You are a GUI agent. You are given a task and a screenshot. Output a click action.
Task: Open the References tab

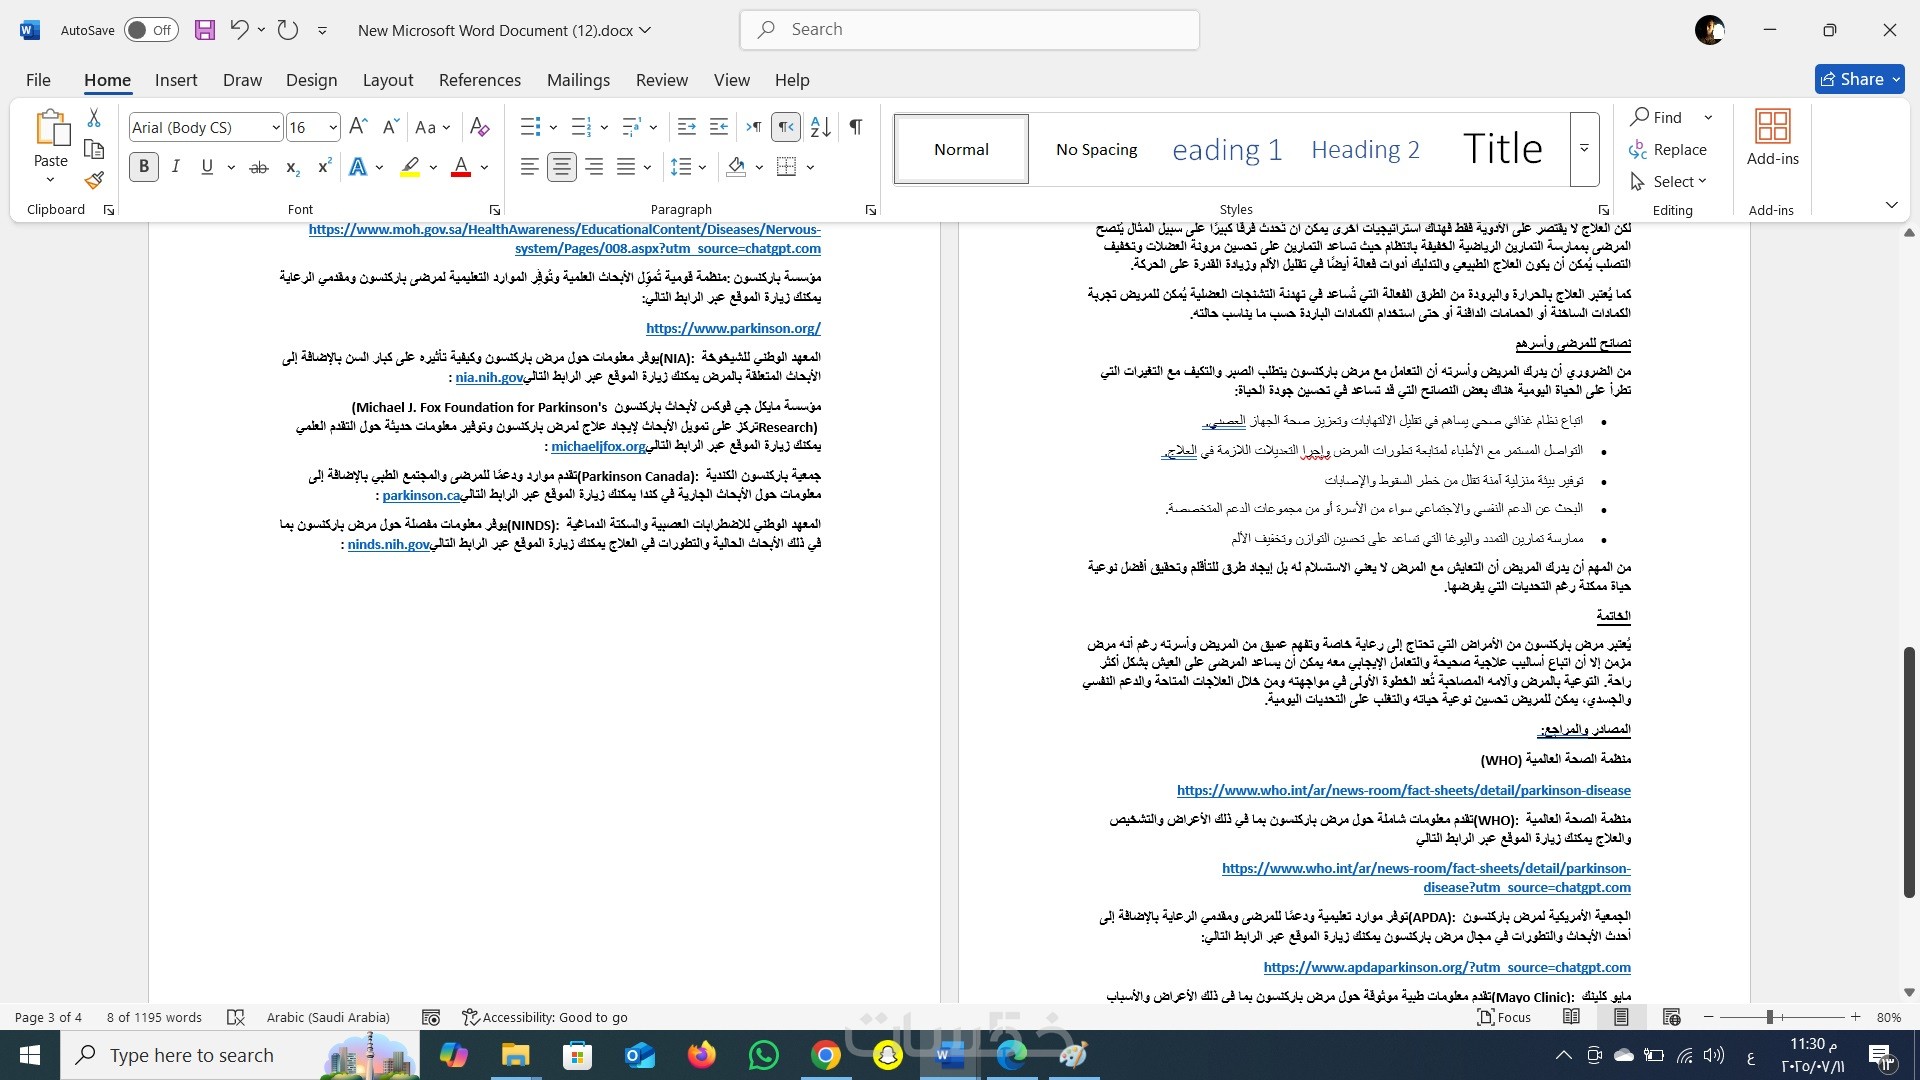point(479,80)
